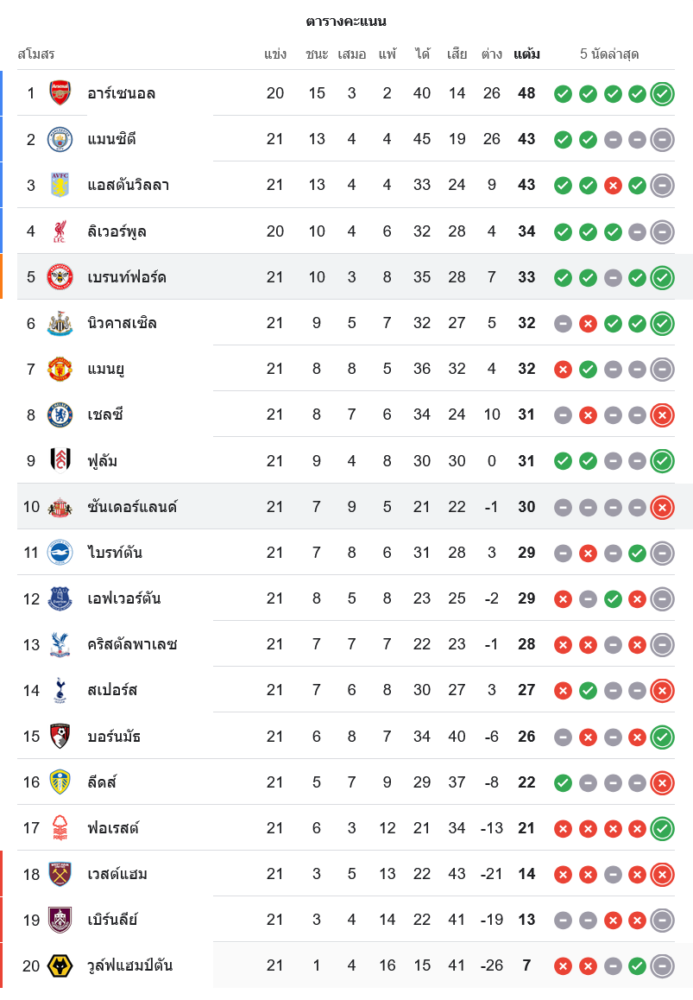
Task: Click the Manchester City club crest
Action: 61,139
